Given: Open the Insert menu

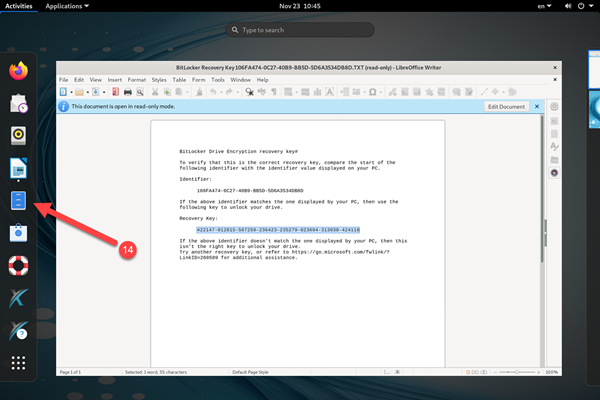Looking at the screenshot, I should click(115, 80).
